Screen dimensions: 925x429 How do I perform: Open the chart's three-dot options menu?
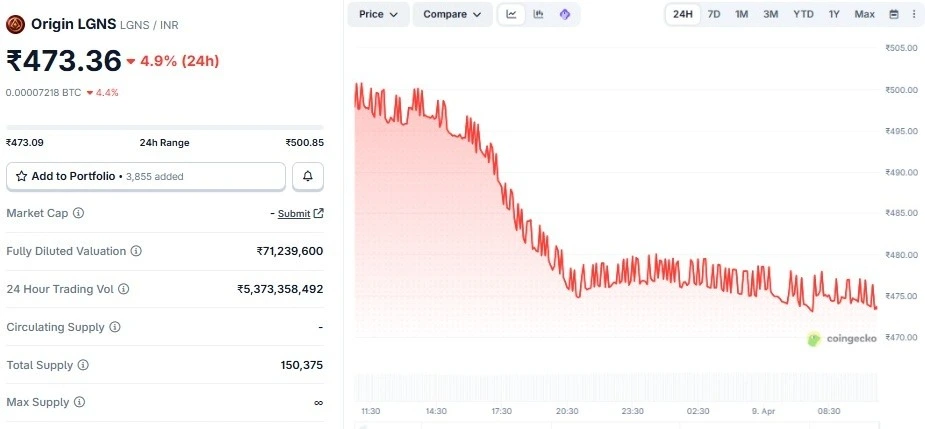(913, 14)
